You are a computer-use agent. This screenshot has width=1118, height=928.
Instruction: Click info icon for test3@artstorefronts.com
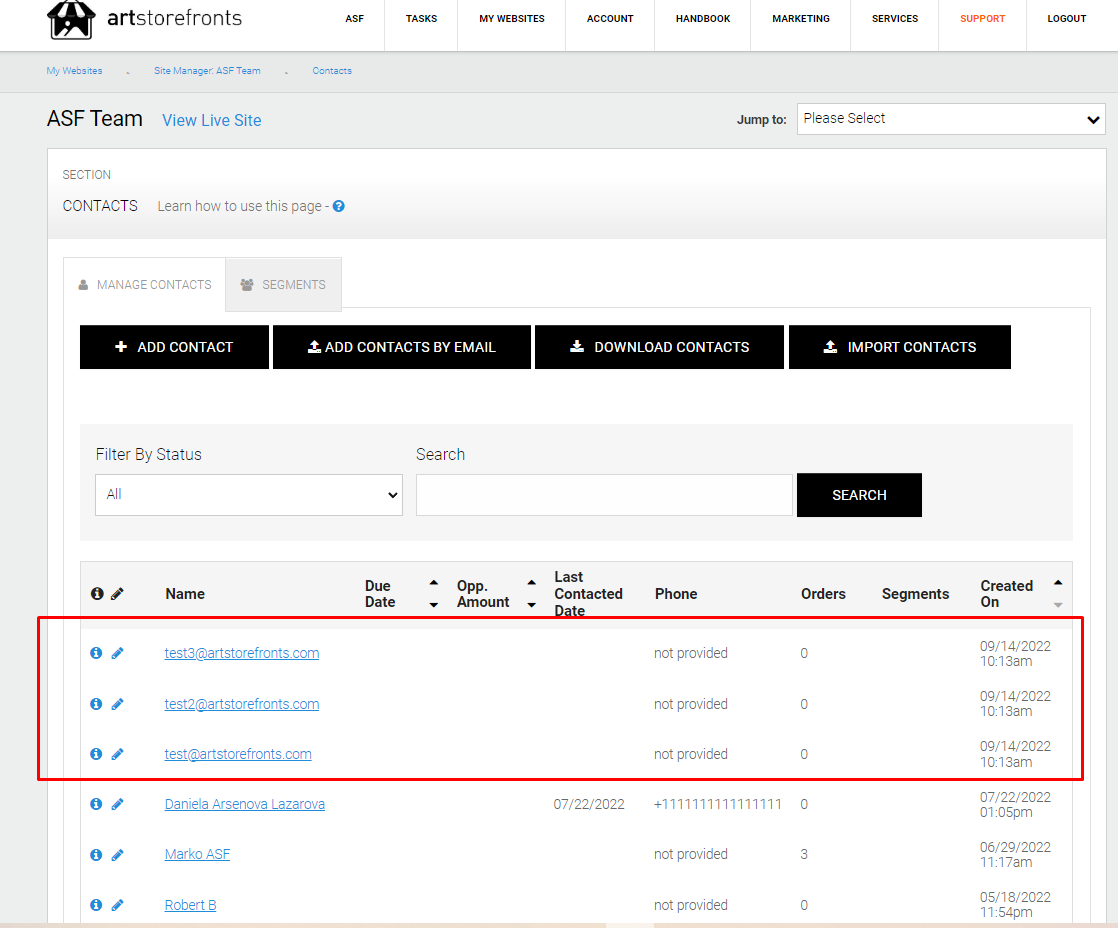[96, 653]
